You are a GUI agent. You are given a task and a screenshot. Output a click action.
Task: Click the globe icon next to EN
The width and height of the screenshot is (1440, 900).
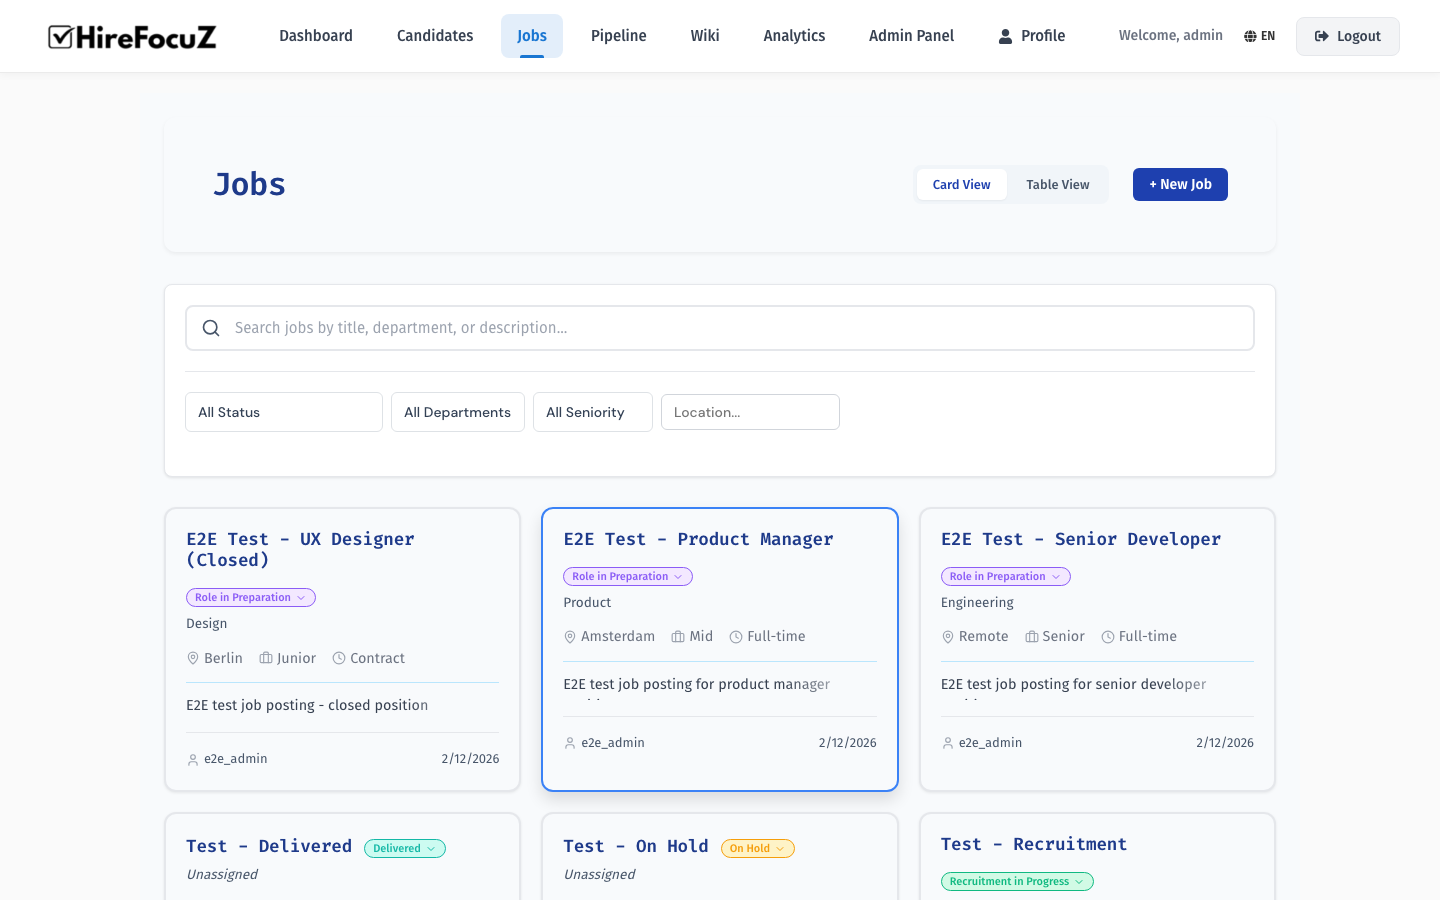1249,35
